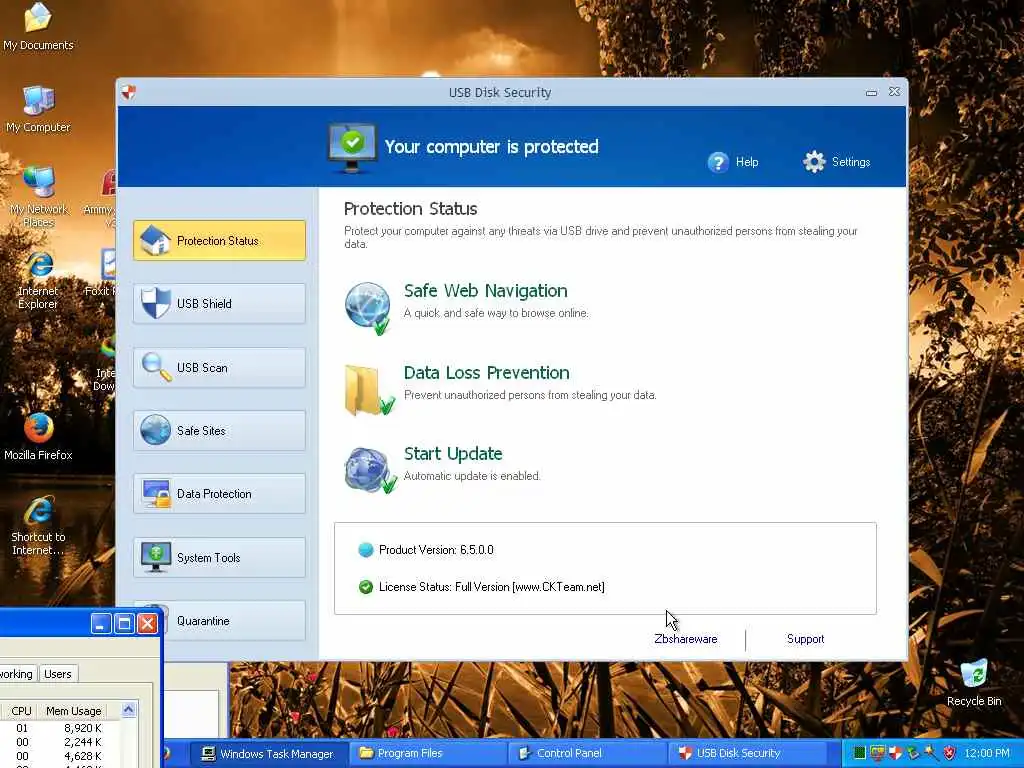This screenshot has height=768, width=1024.
Task: Open the Users tab in Task Manager
Action: [57, 674]
